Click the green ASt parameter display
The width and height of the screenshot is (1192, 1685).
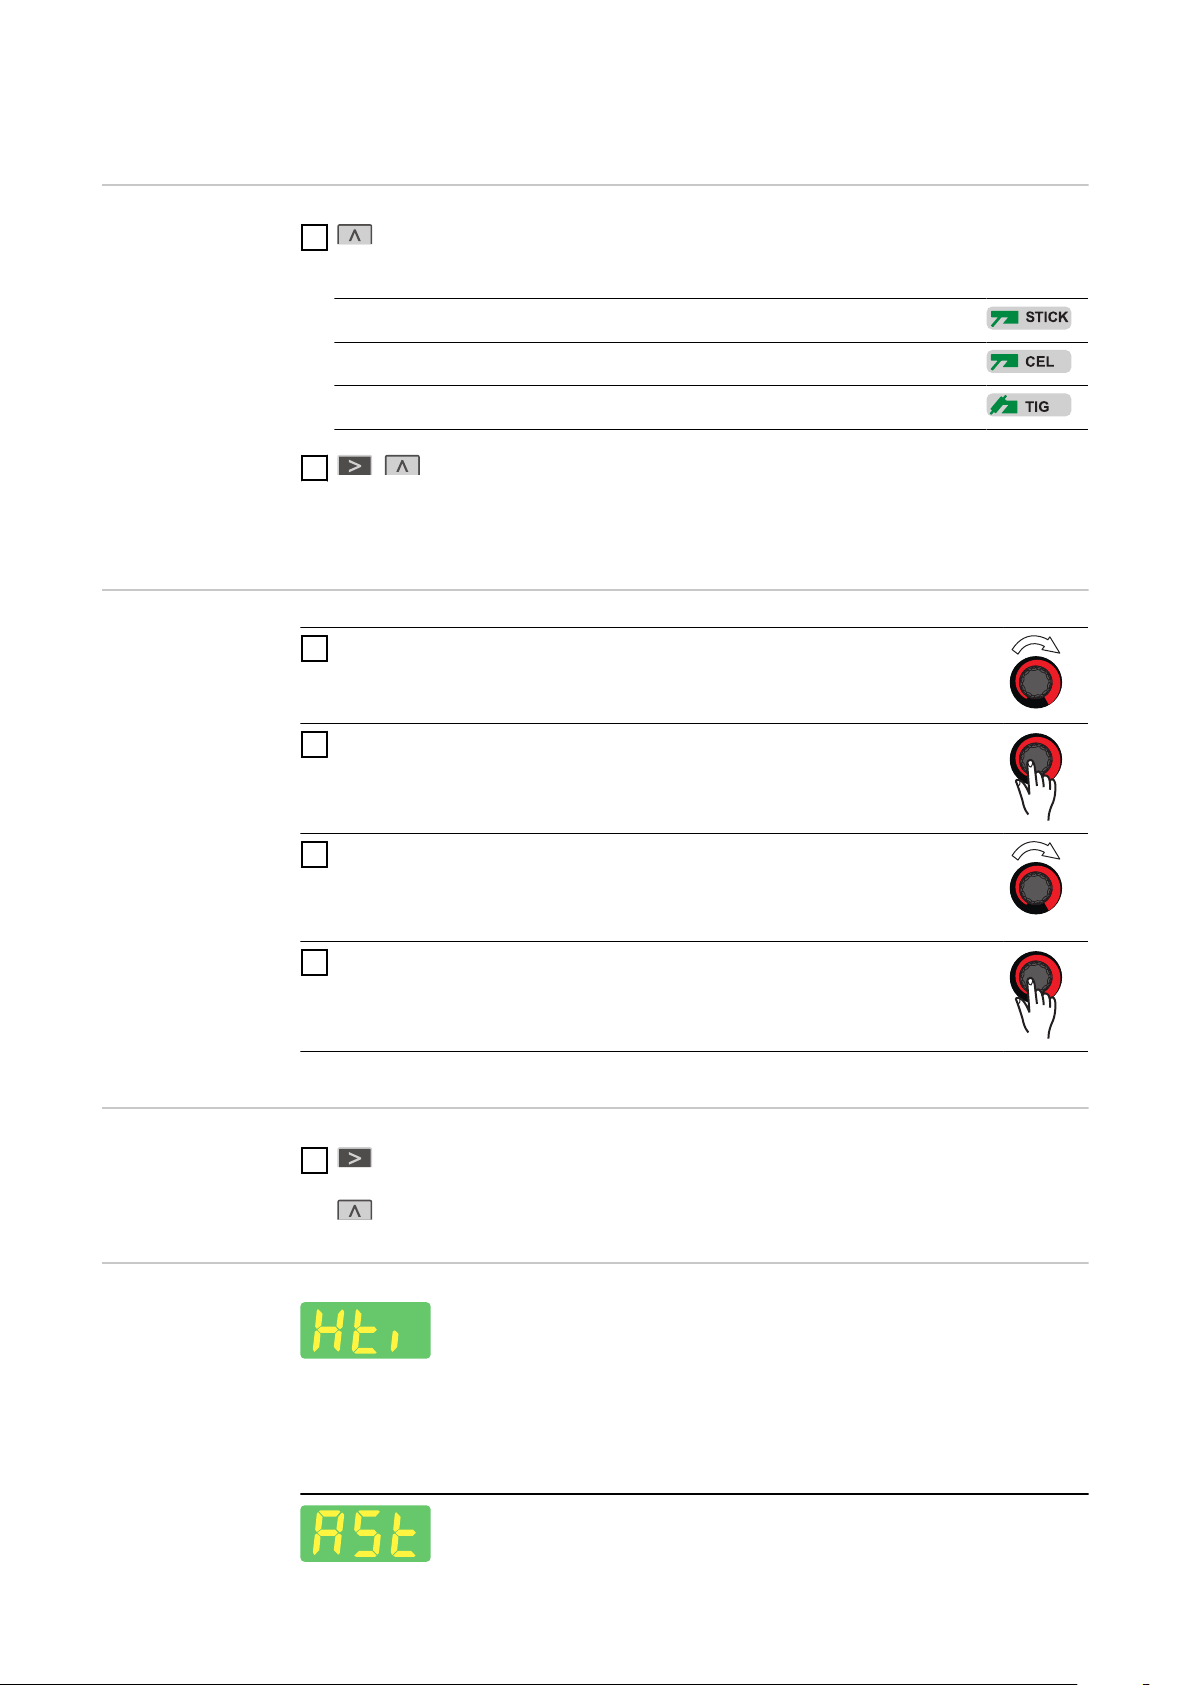point(366,1533)
